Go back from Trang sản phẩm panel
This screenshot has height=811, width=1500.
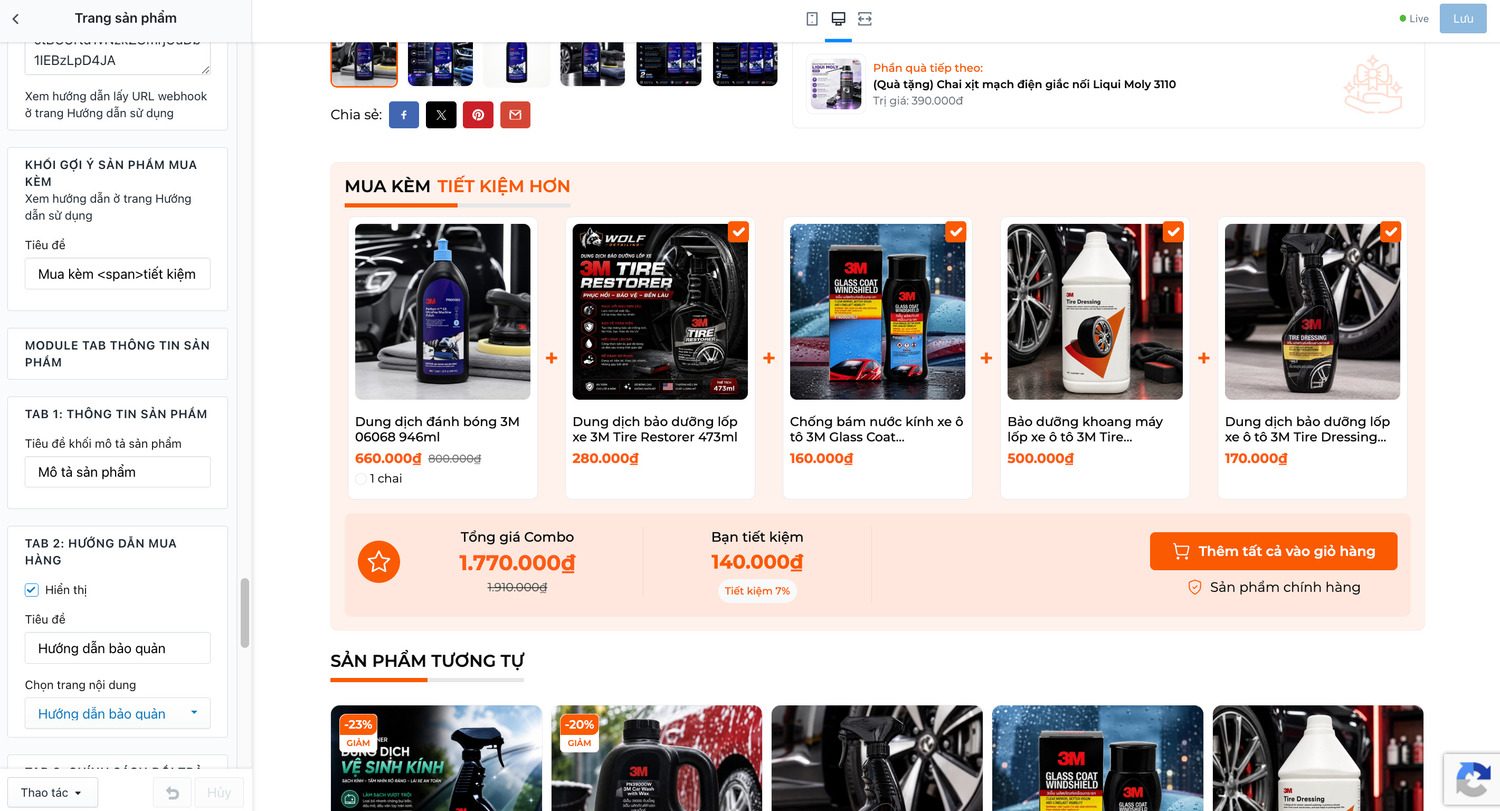pos(16,19)
